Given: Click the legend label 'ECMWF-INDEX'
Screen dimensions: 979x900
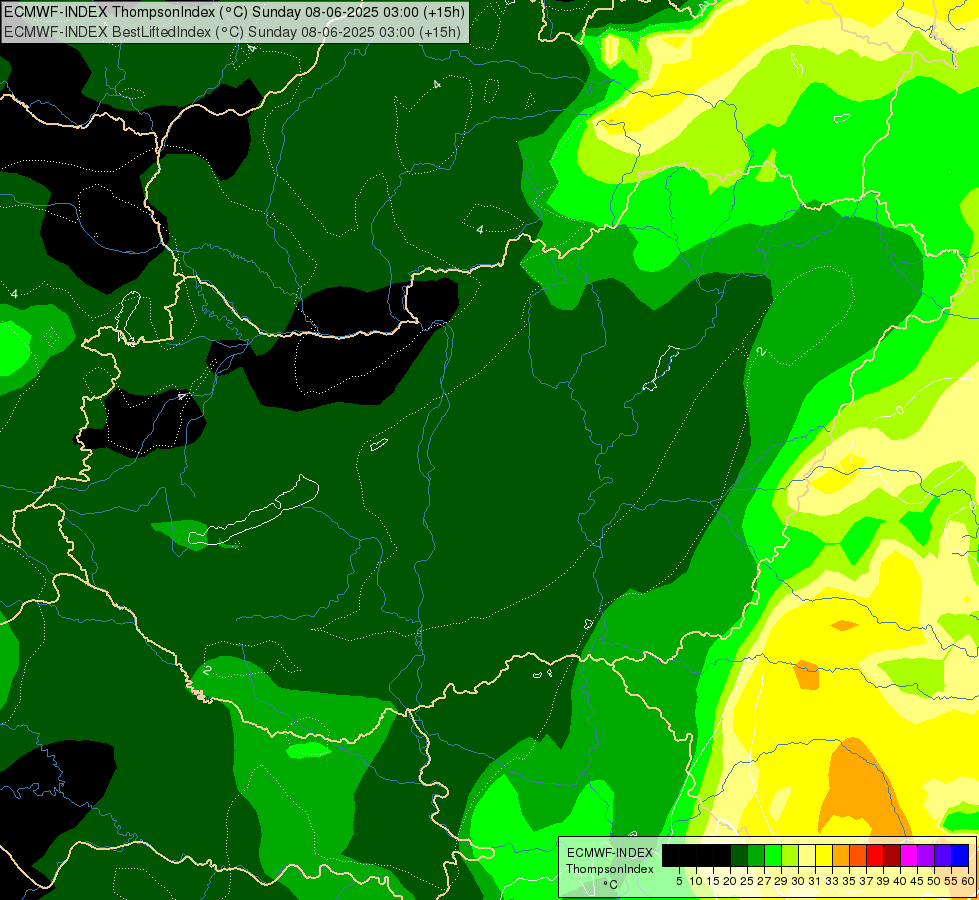Looking at the screenshot, I should tap(610, 853).
